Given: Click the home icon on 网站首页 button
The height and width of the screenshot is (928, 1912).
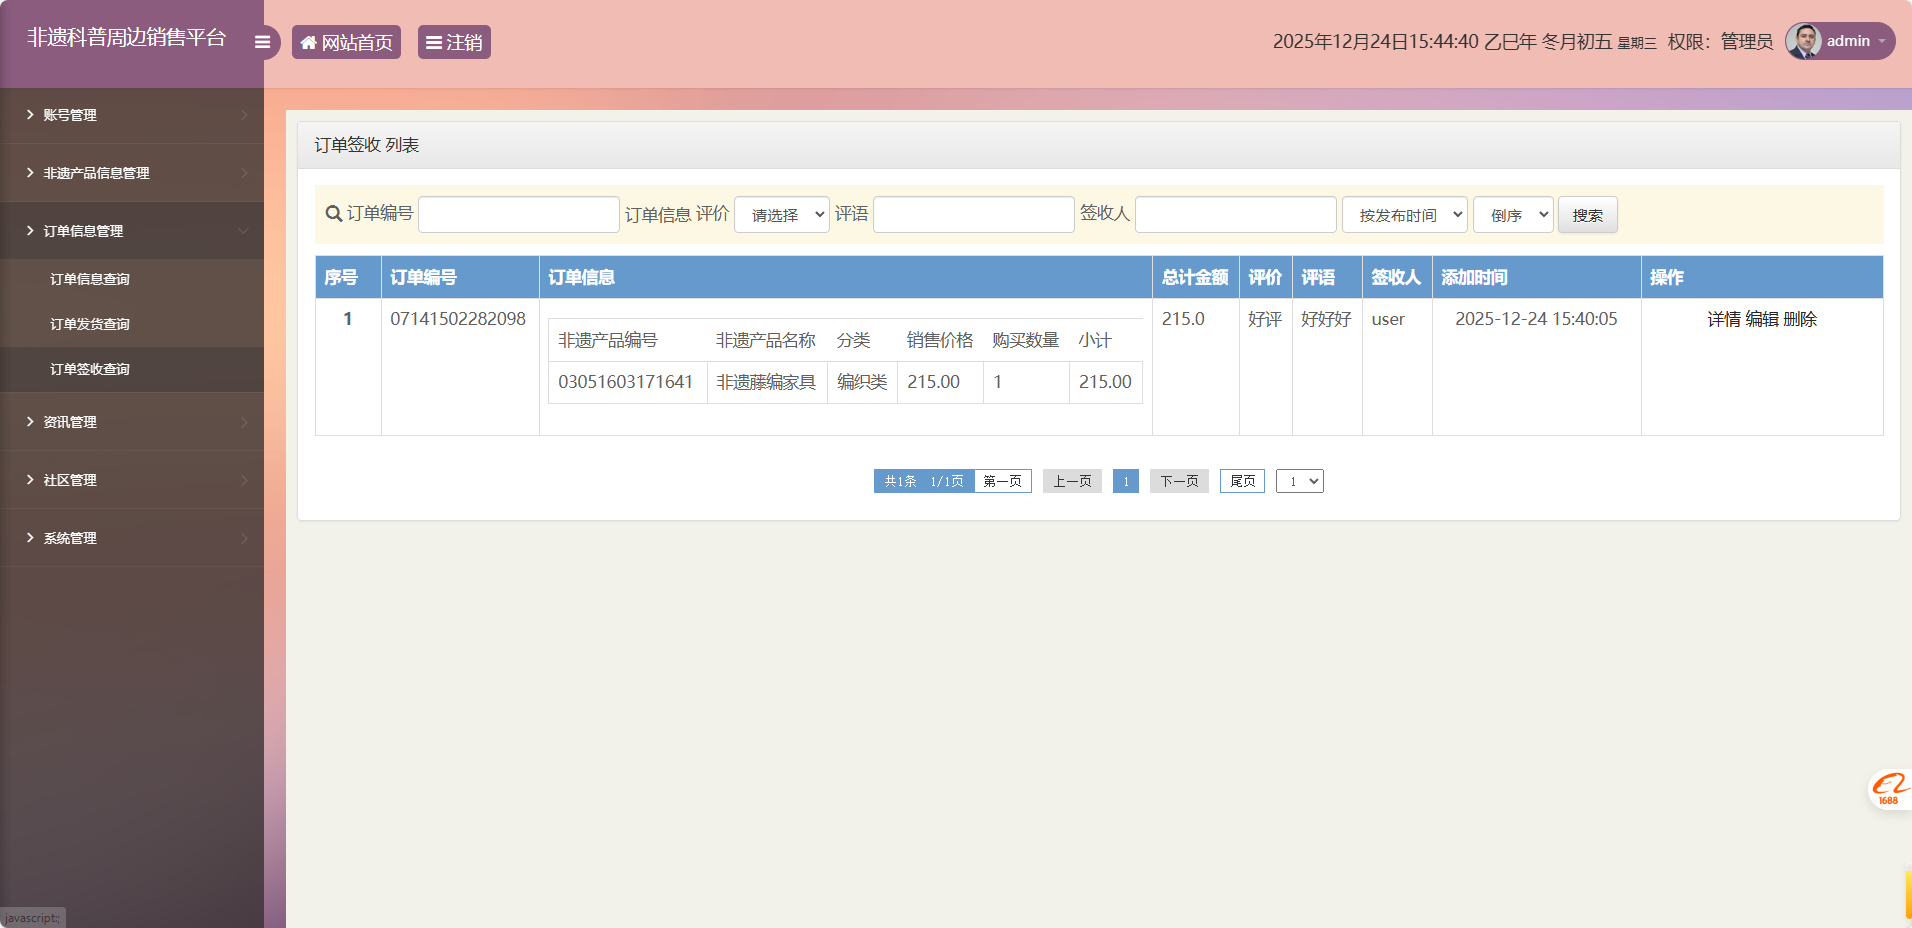Looking at the screenshot, I should click(x=309, y=42).
